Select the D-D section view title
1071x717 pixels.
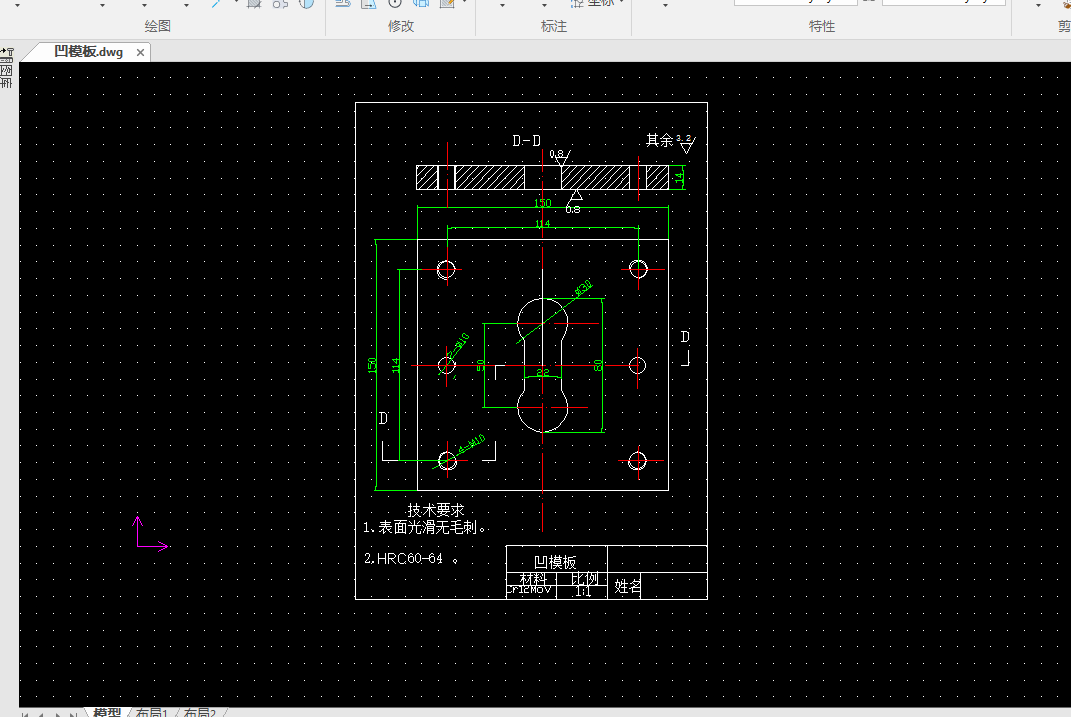pos(527,141)
